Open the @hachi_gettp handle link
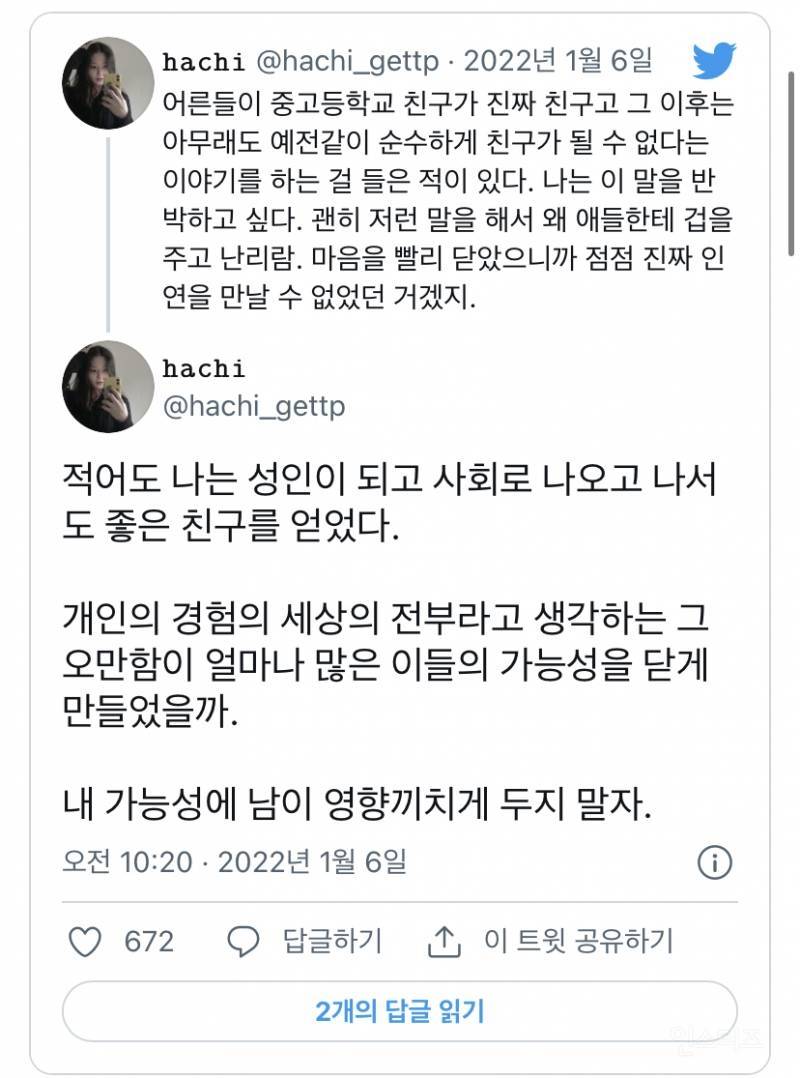The image size is (800, 1078). 349,62
